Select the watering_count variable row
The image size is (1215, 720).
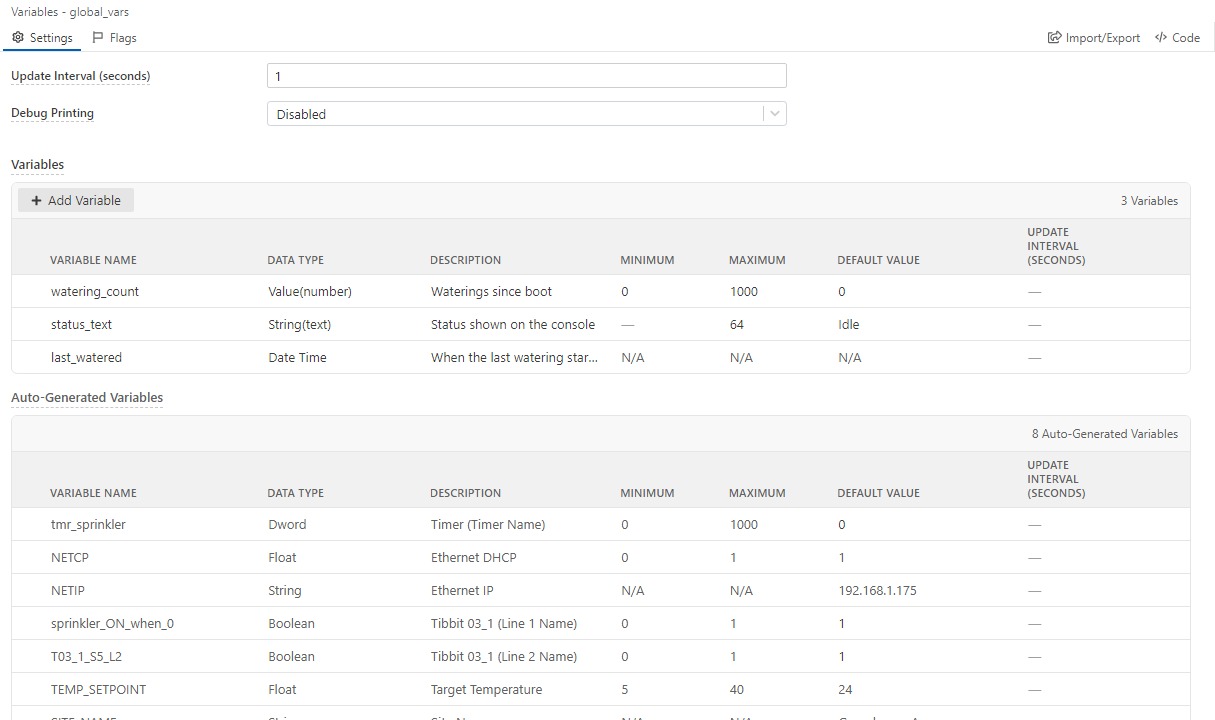[601, 291]
